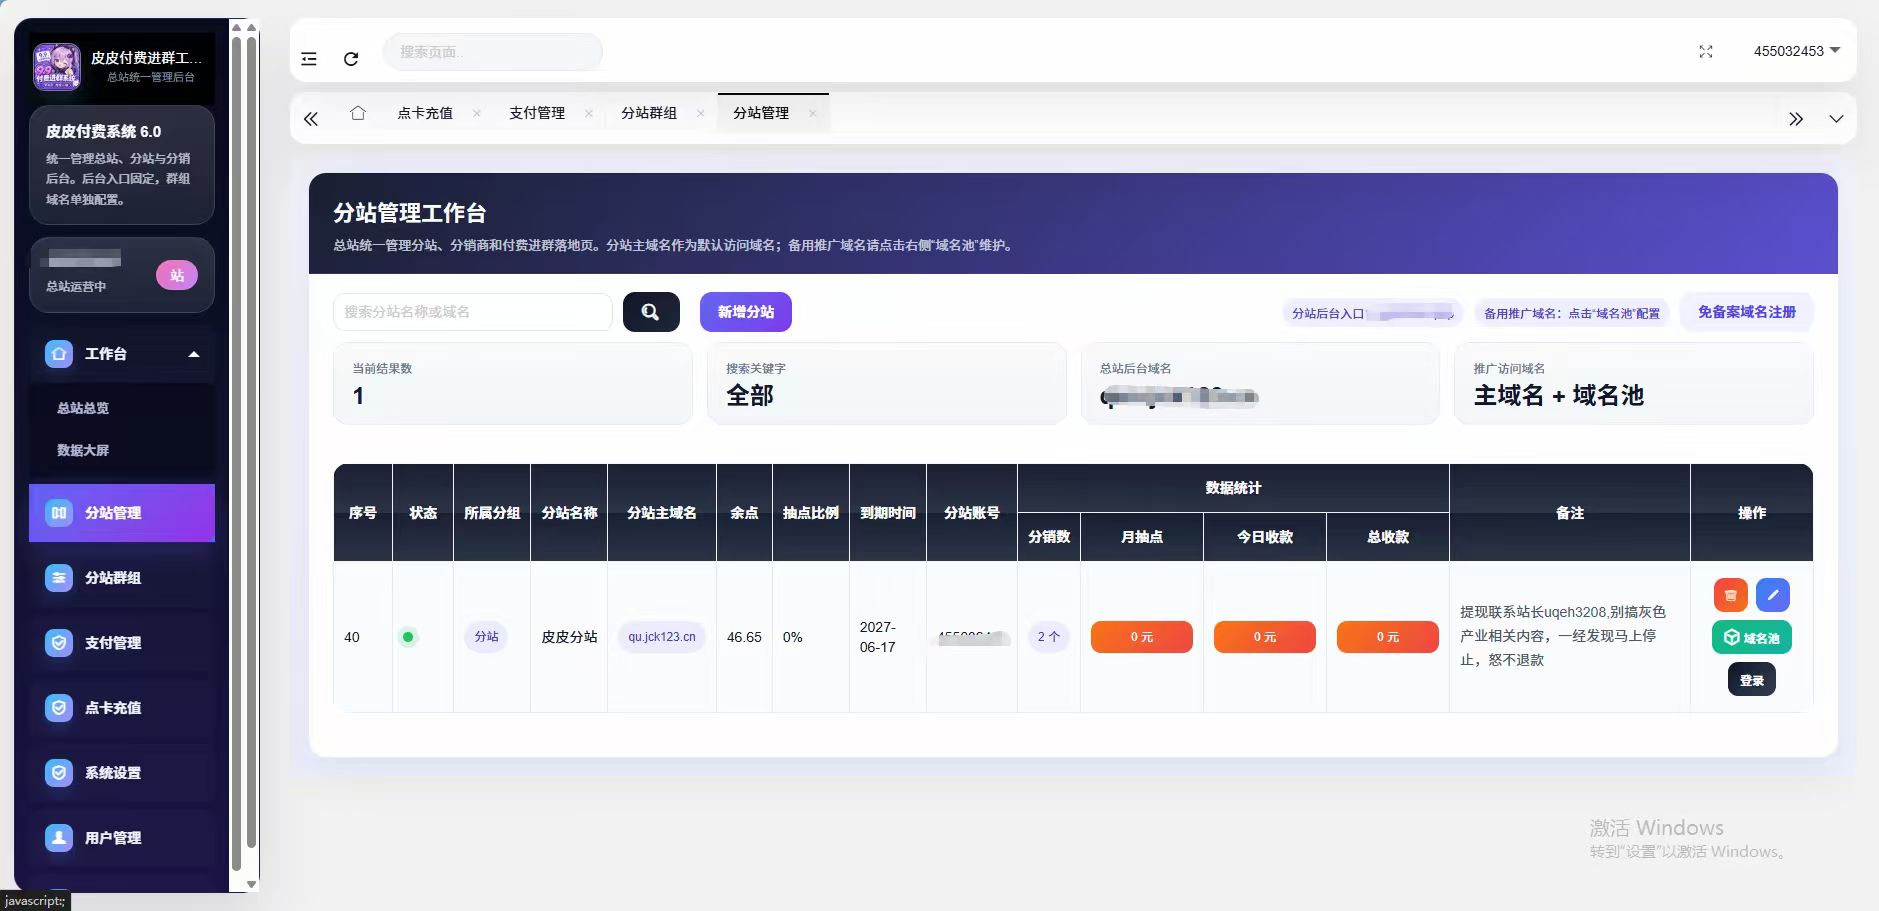The image size is (1879, 911).
Task: Click the 支付管理 shield icon
Action: pyautogui.click(x=59, y=643)
